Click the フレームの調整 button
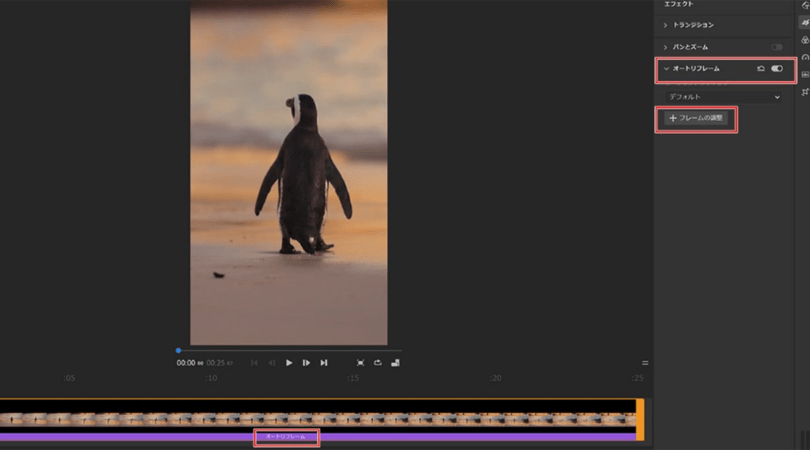 697,118
